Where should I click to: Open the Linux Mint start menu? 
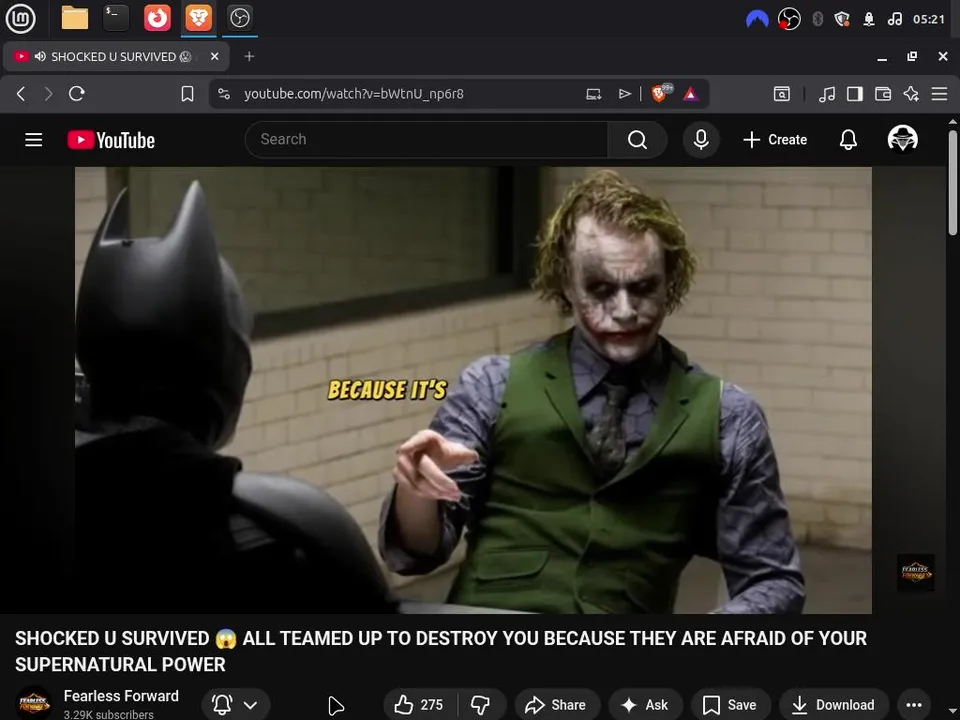click(x=20, y=18)
